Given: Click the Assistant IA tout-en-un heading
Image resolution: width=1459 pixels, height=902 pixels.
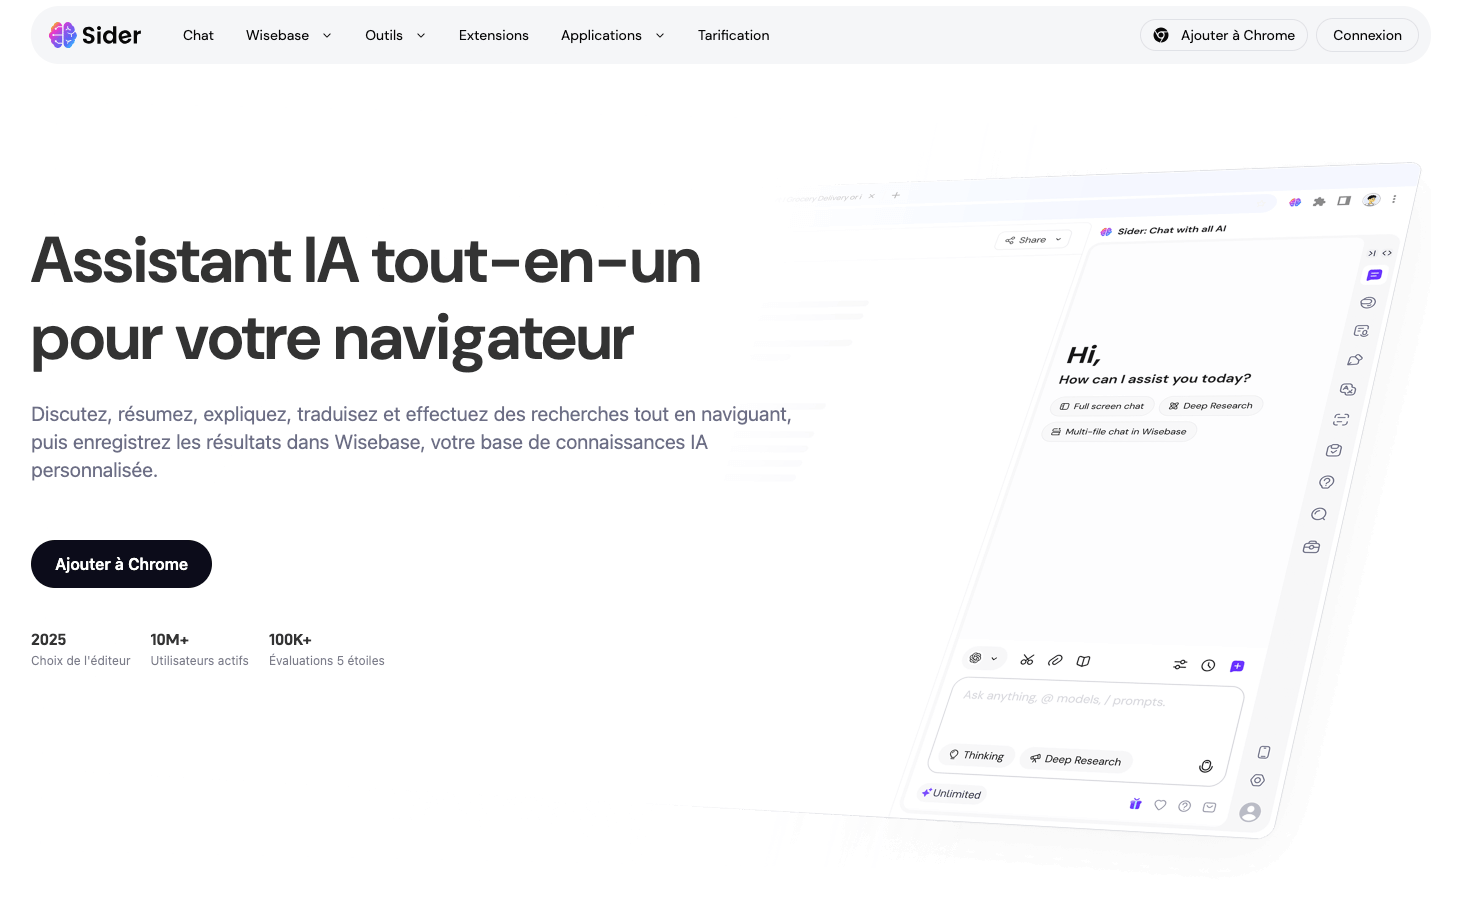Looking at the screenshot, I should pyautogui.click(x=366, y=299).
